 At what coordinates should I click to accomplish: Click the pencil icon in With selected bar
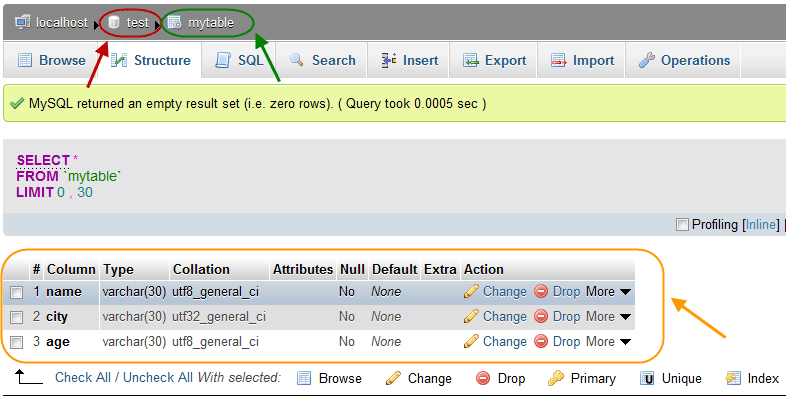[393, 378]
